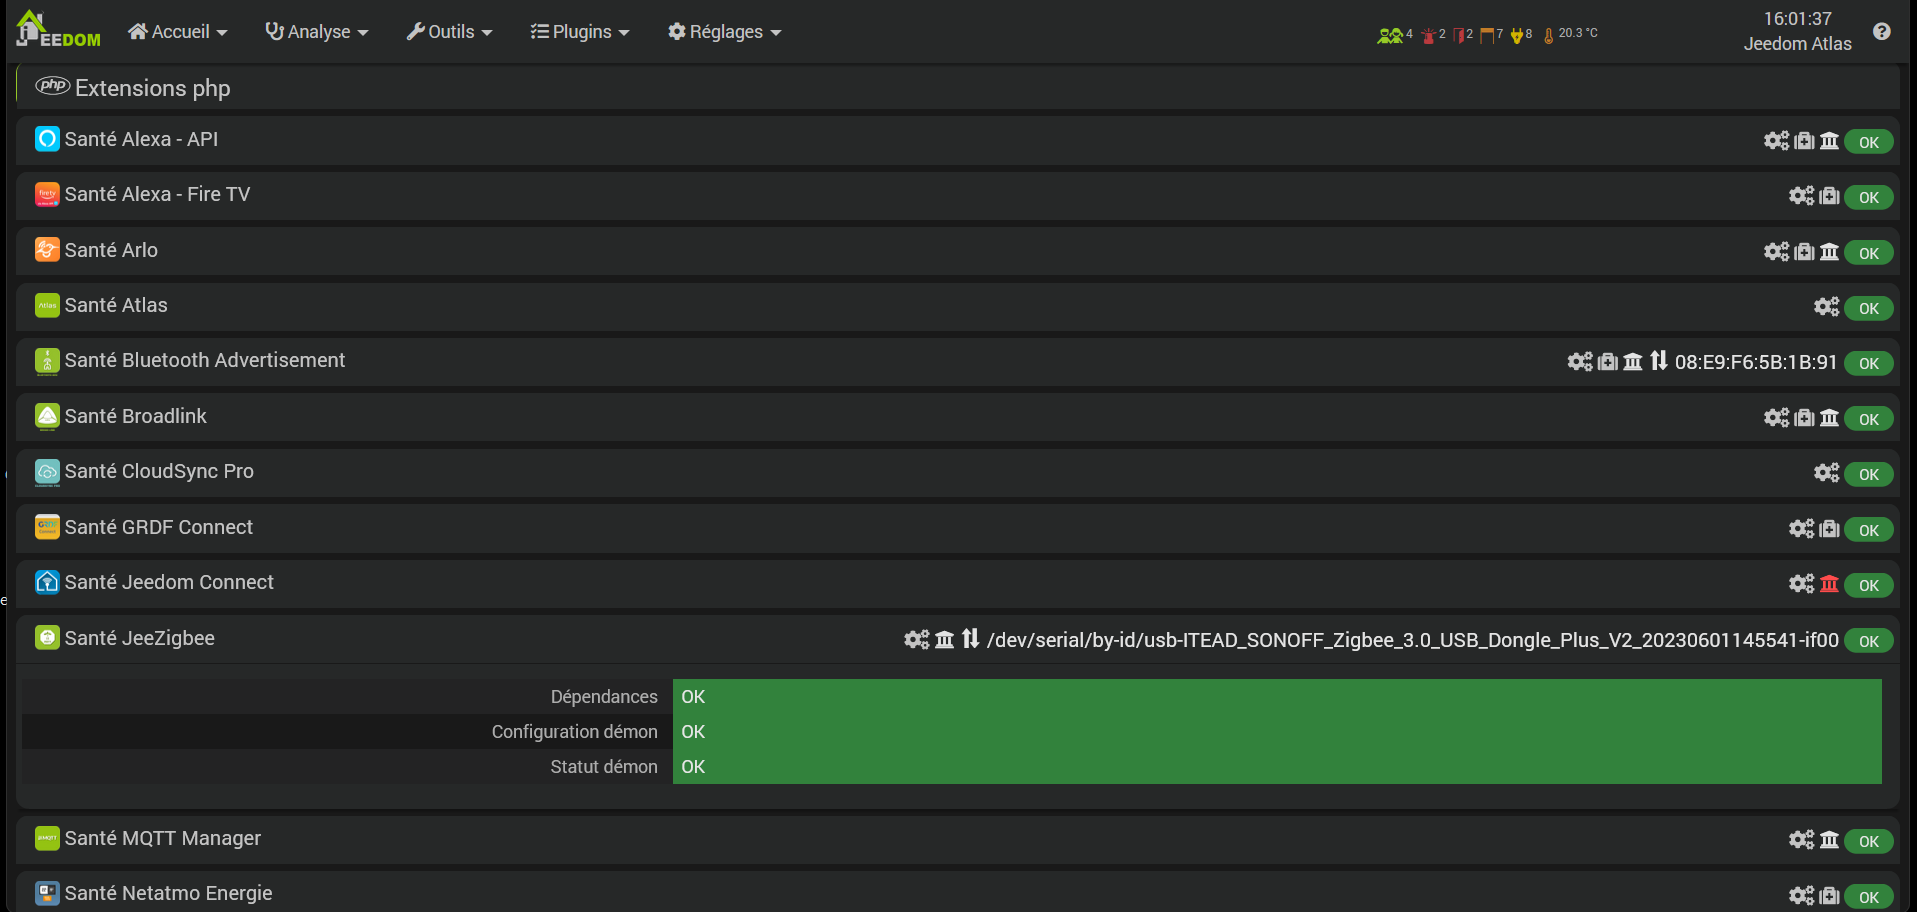The height and width of the screenshot is (912, 1917).
Task: Click the medkit icon on Alexa - Fire TV row
Action: point(1829,196)
